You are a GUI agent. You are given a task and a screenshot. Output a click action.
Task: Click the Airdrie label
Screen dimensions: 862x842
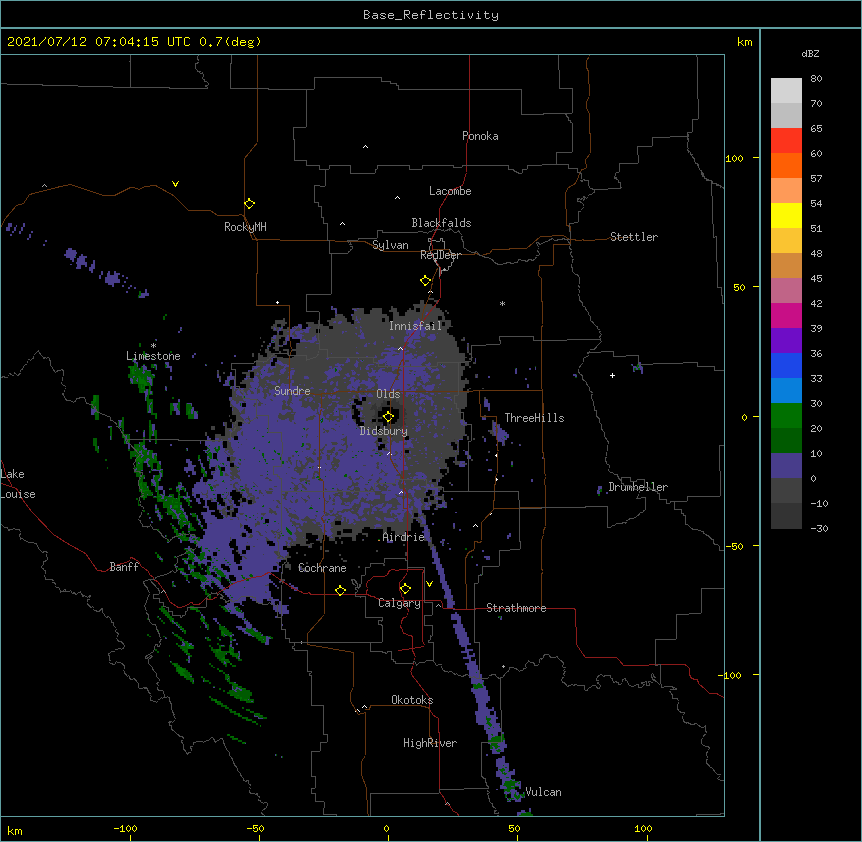[404, 537]
